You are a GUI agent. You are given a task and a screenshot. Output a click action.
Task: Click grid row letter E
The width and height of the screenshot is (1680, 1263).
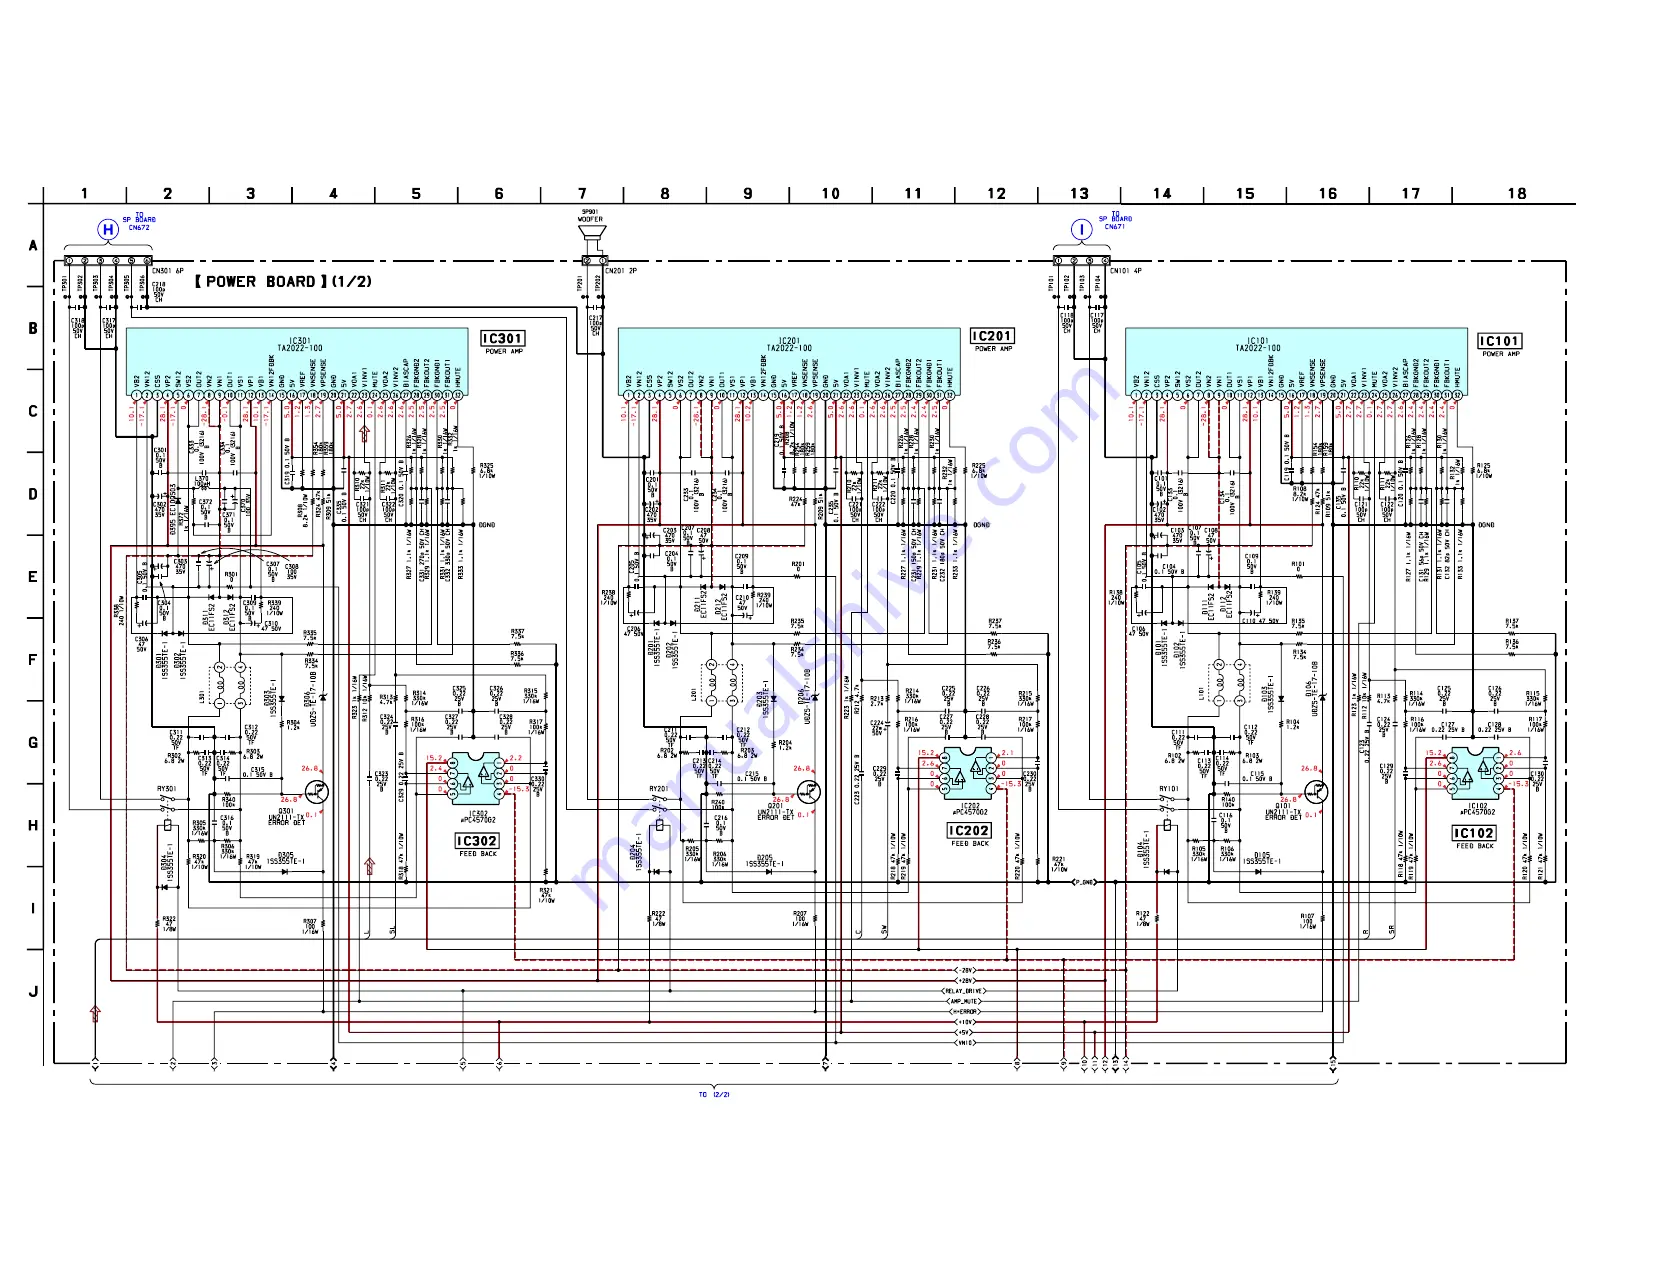click(x=33, y=577)
